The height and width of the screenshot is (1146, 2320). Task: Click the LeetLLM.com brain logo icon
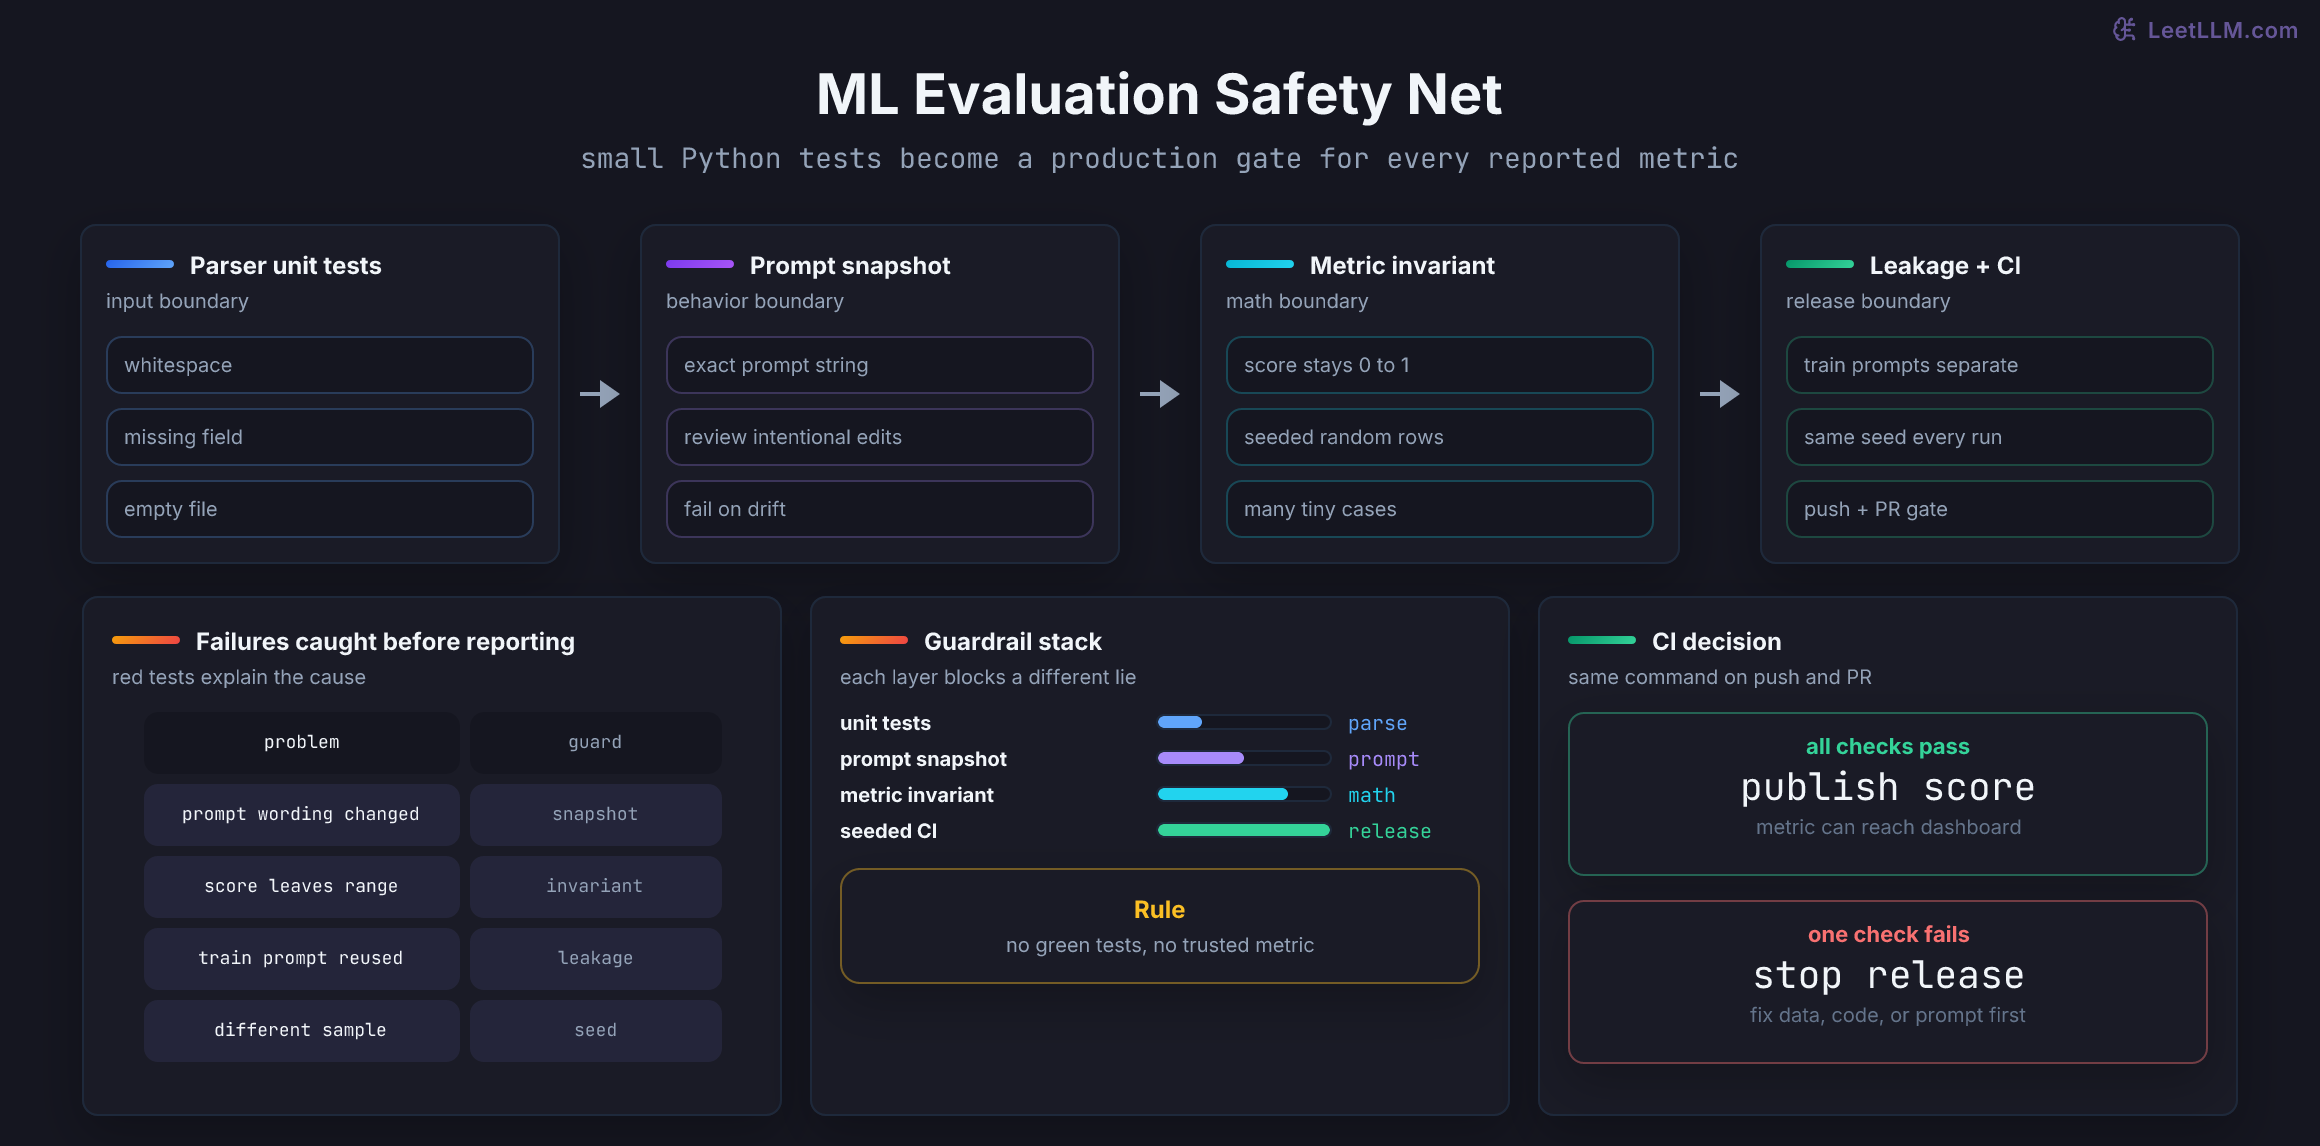(2124, 30)
